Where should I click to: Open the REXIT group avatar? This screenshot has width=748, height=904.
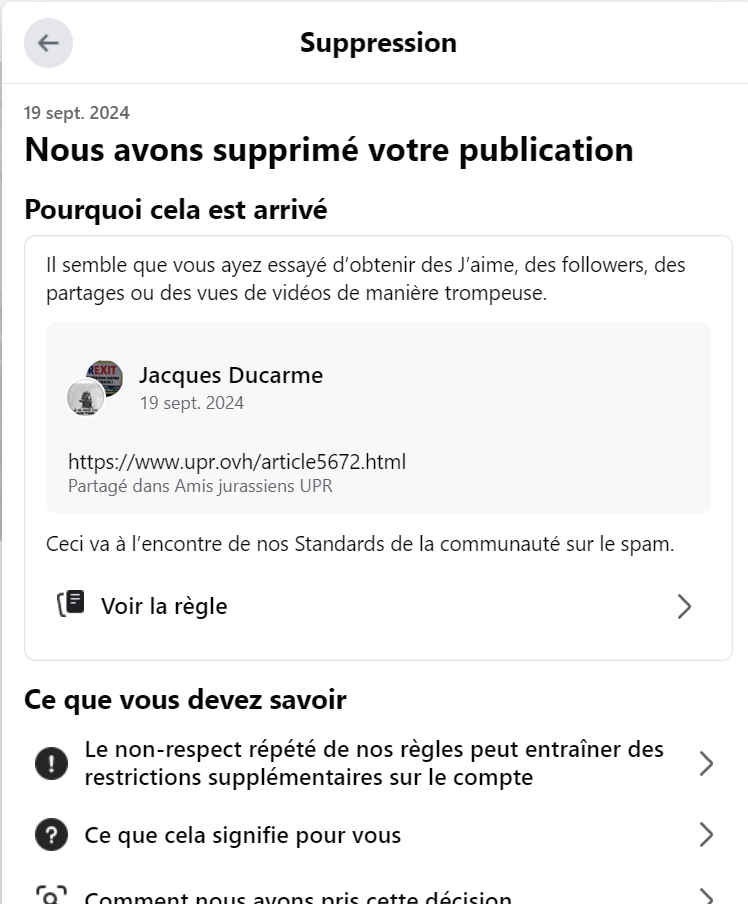coord(104,378)
